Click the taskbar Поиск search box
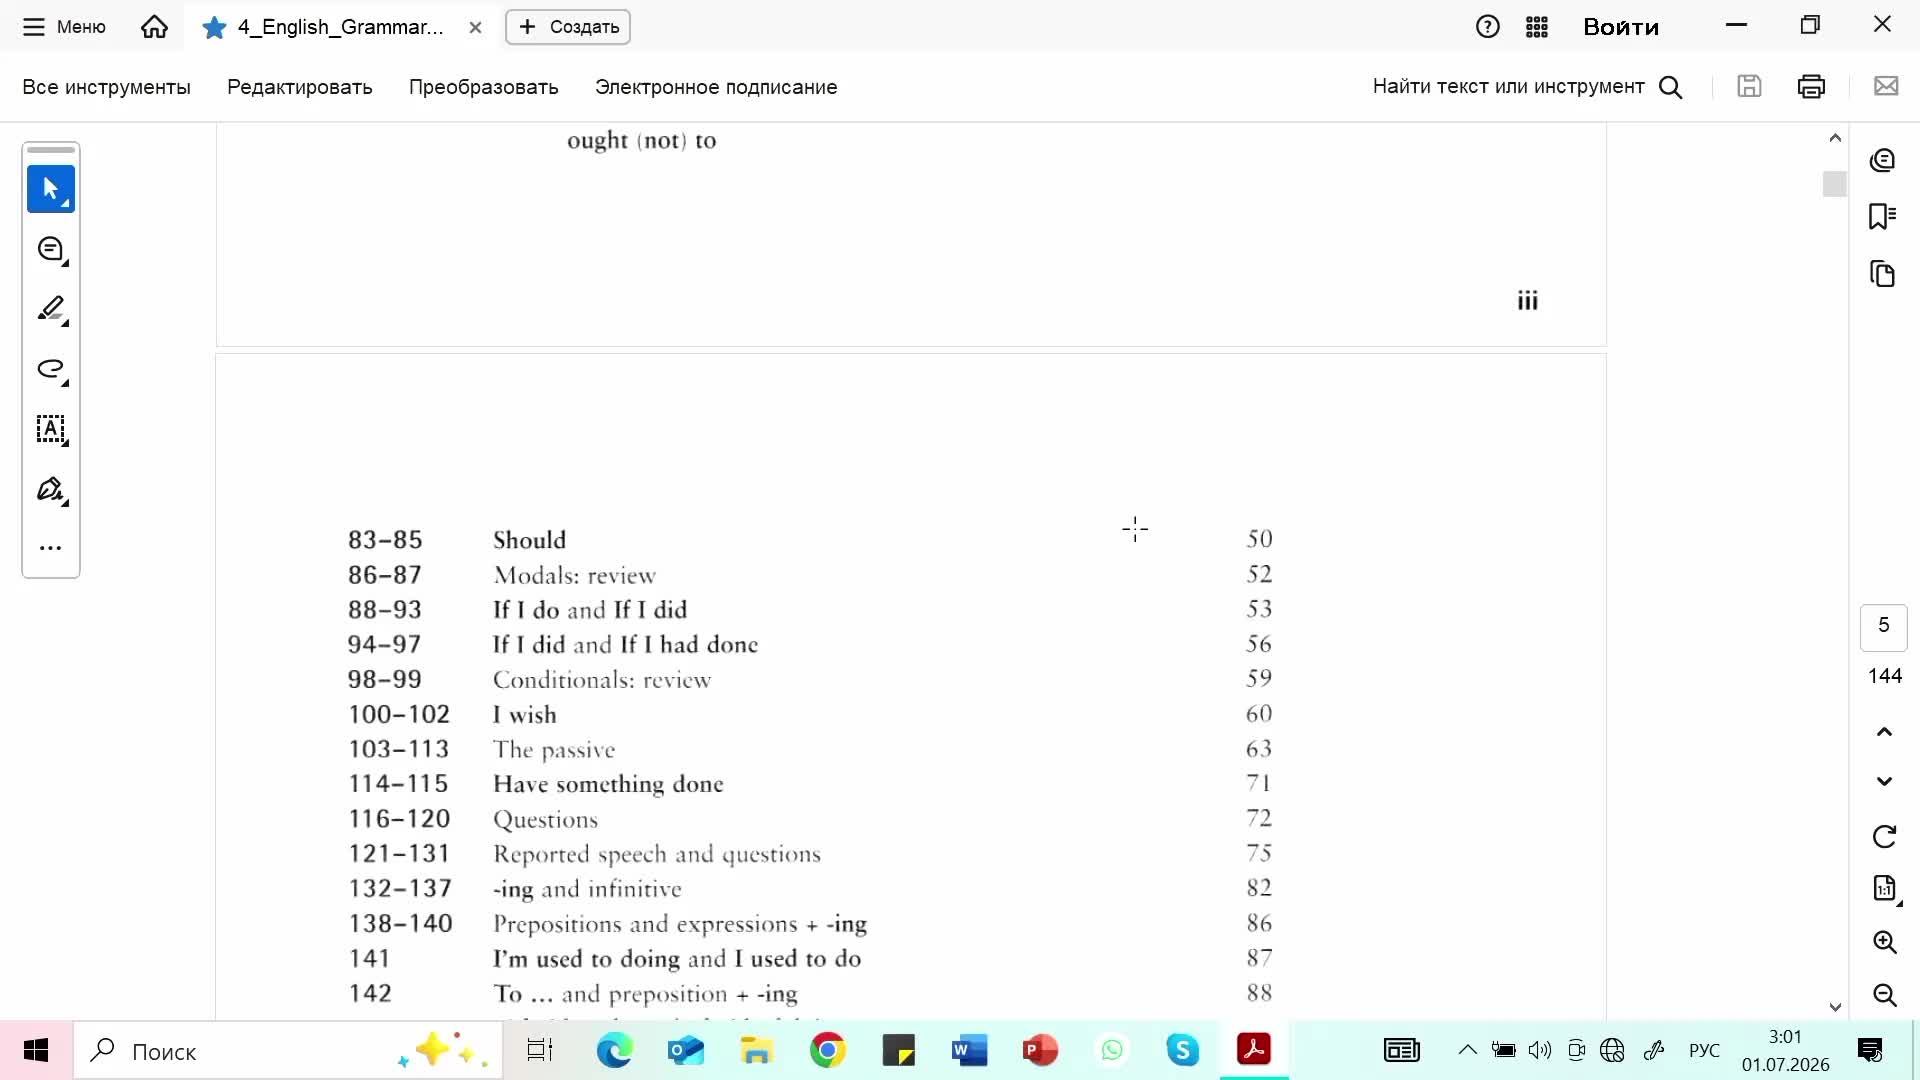This screenshot has height=1080, width=1920. coord(288,1051)
